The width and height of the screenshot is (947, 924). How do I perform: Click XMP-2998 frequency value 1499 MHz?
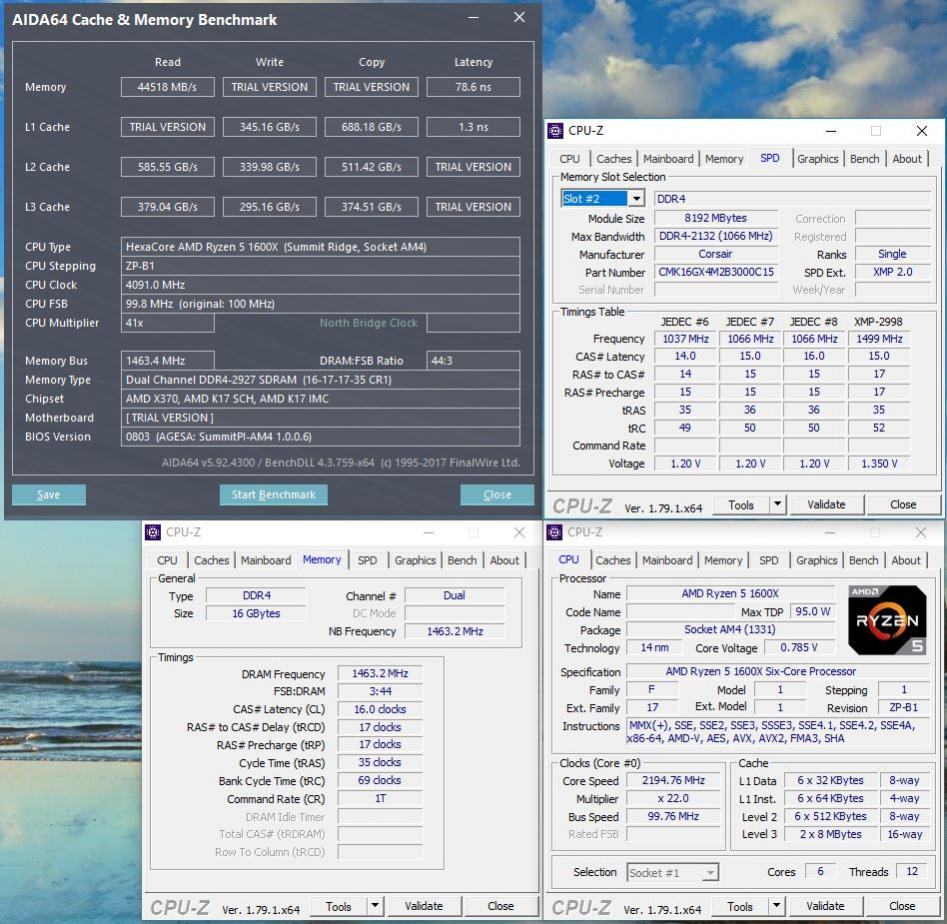point(879,339)
